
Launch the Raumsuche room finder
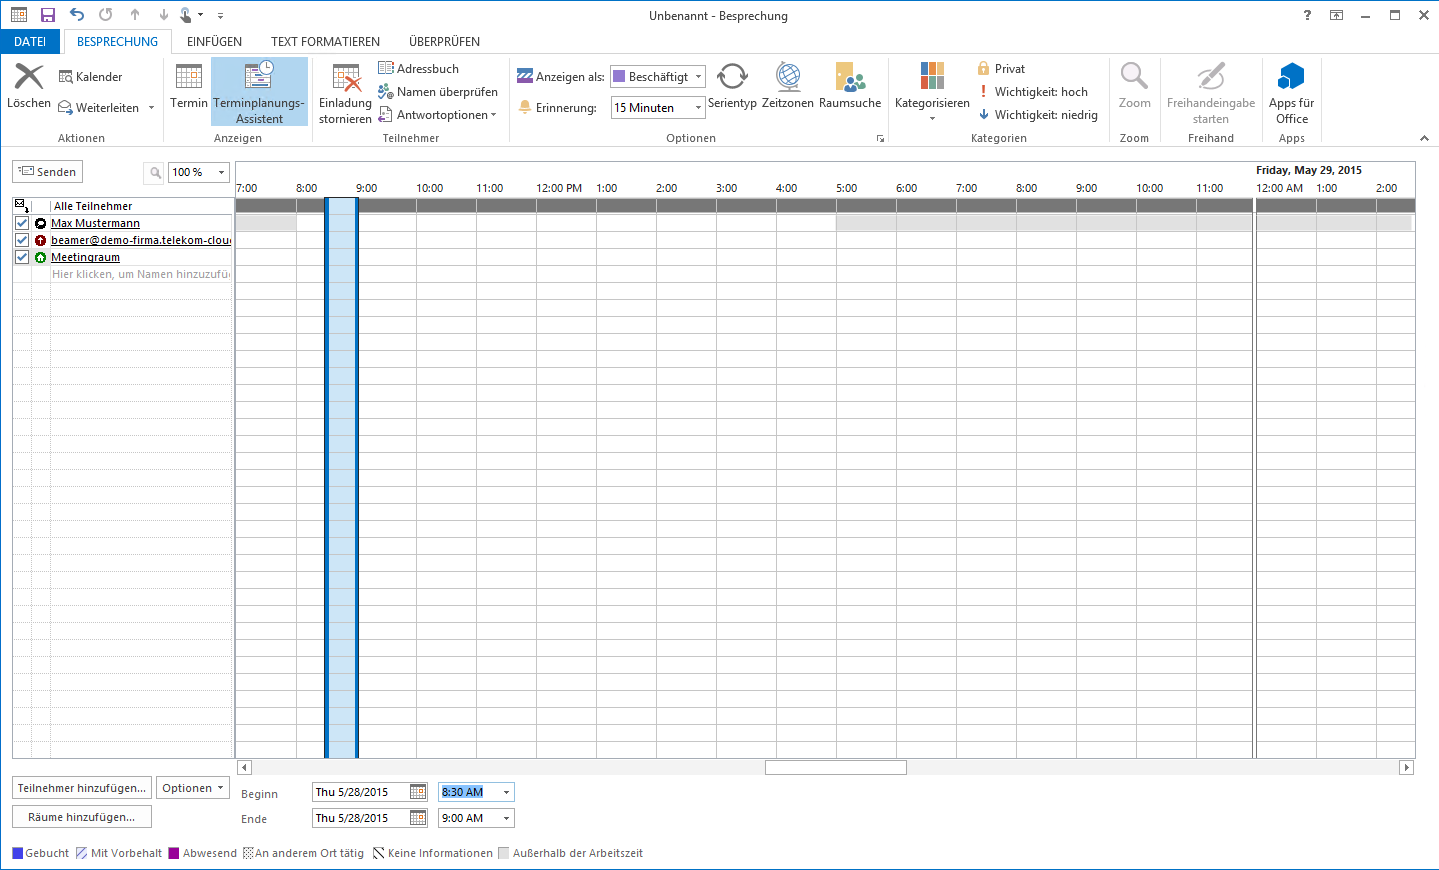point(850,86)
